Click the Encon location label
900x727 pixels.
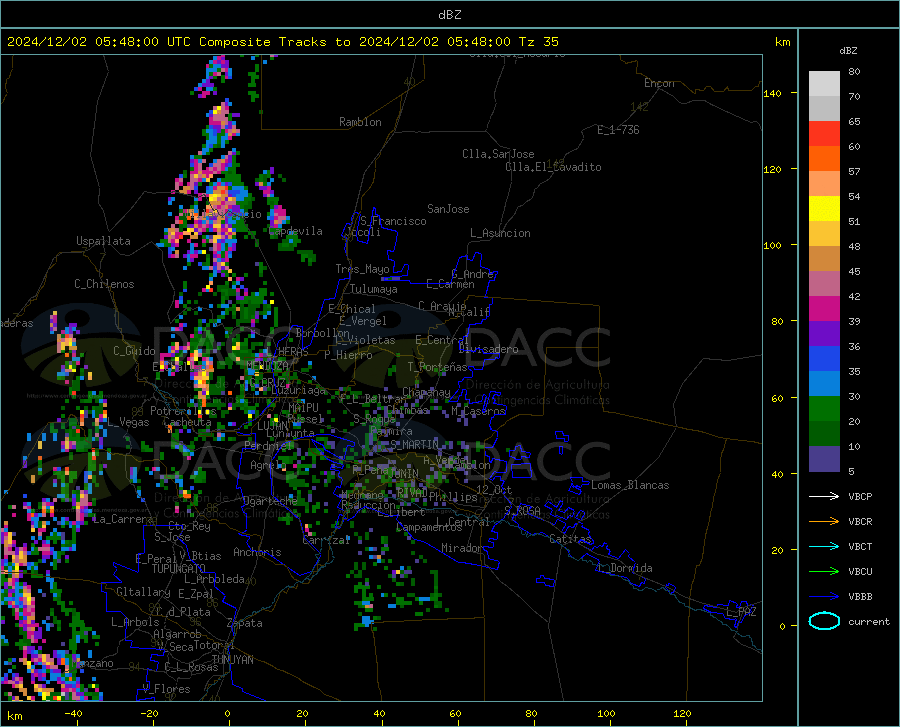click(x=659, y=83)
